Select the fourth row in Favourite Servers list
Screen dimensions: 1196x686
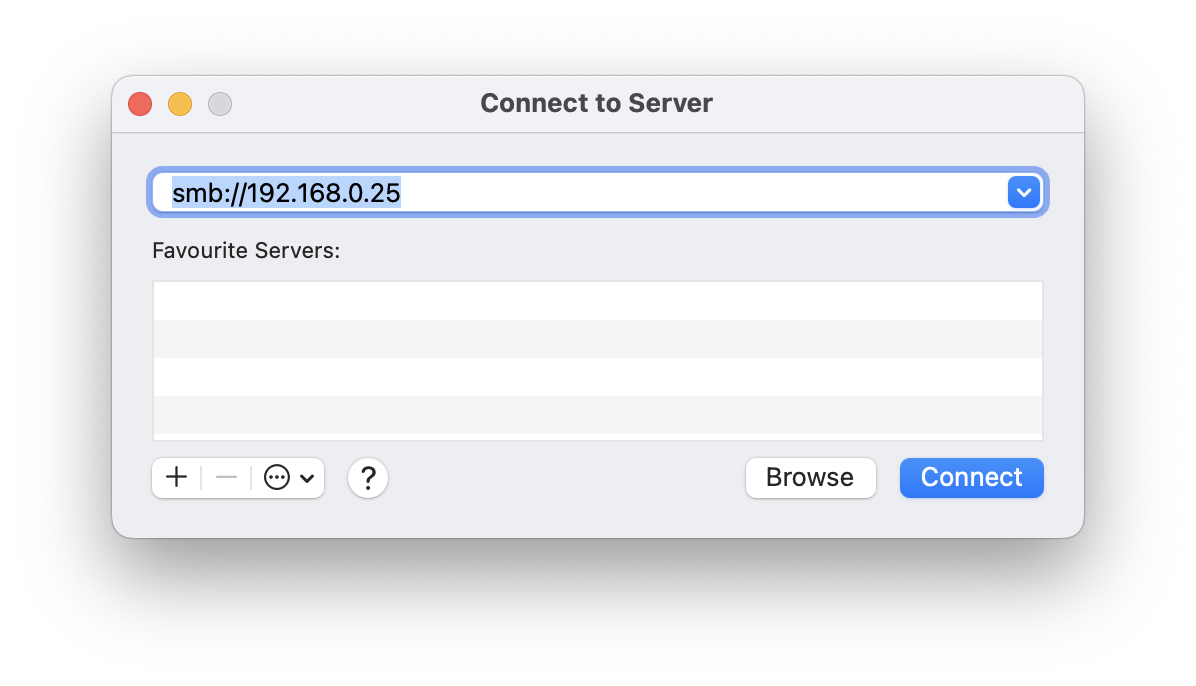(x=597, y=415)
